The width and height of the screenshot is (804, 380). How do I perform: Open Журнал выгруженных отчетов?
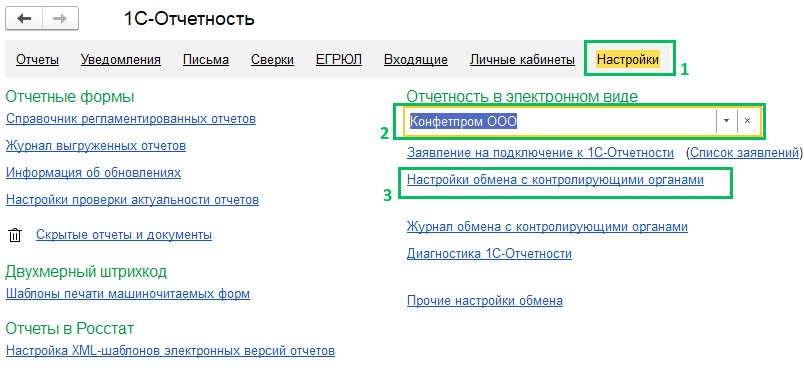[x=96, y=146]
